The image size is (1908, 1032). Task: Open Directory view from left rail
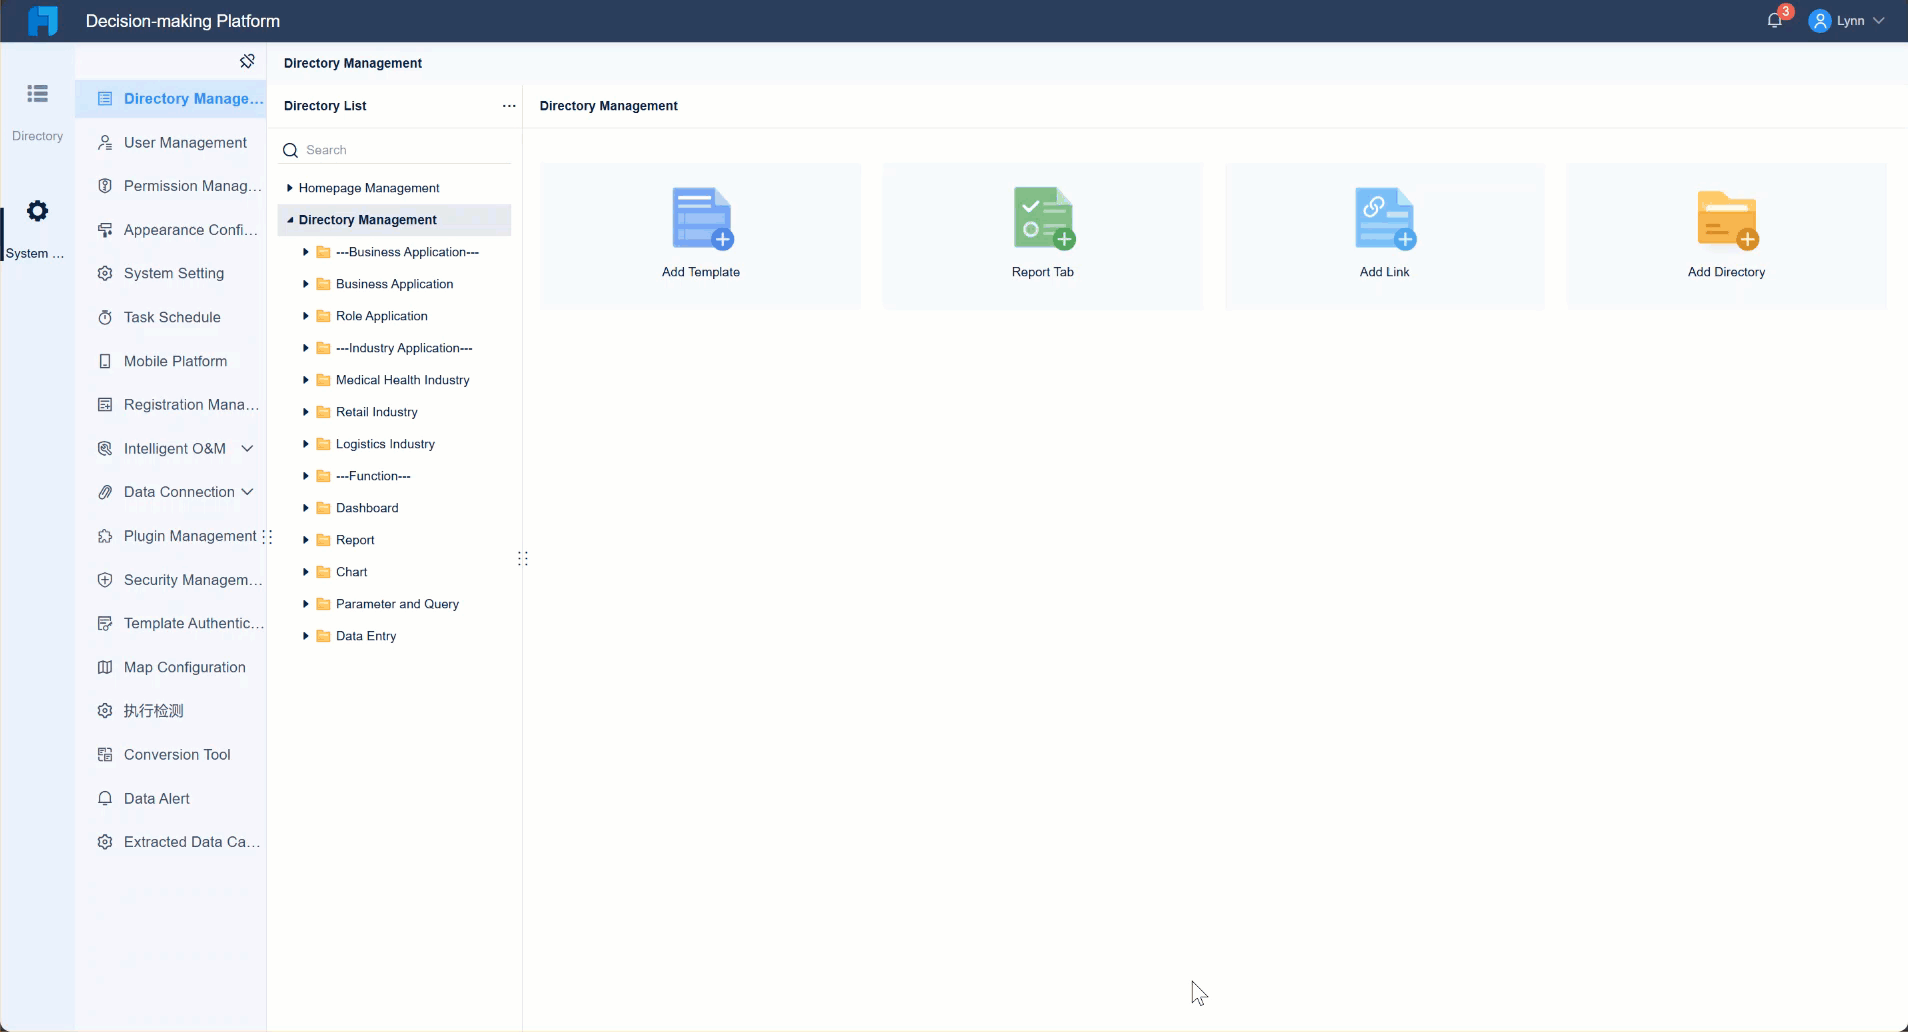click(x=37, y=112)
